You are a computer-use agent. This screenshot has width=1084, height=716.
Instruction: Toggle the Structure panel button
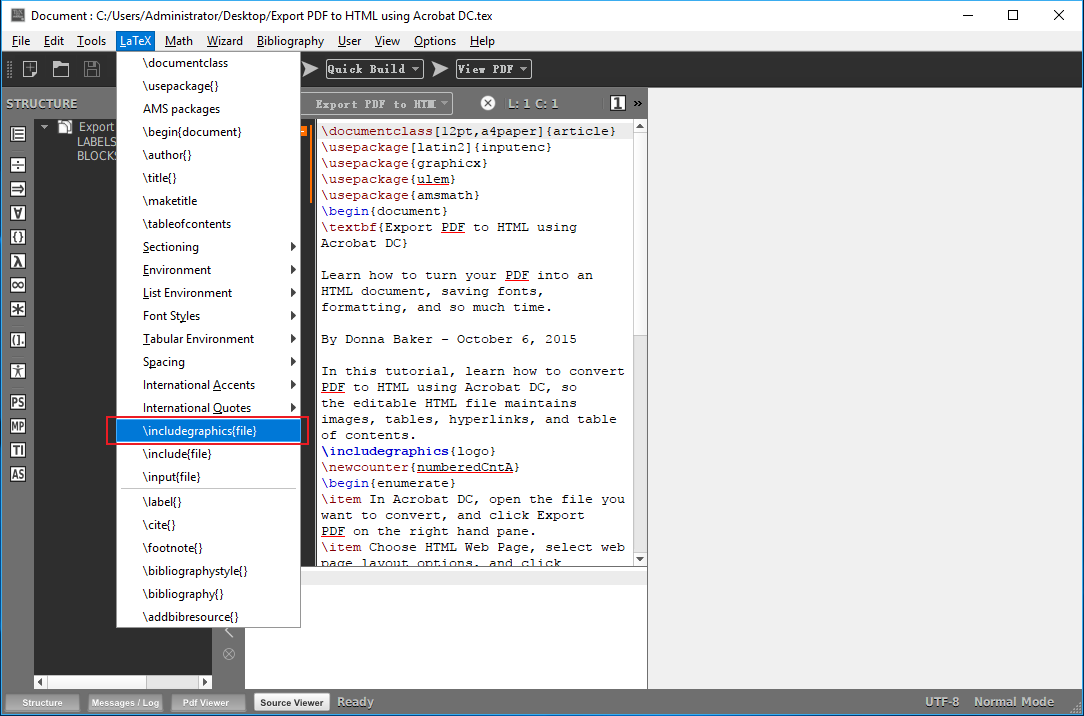click(x=42, y=703)
